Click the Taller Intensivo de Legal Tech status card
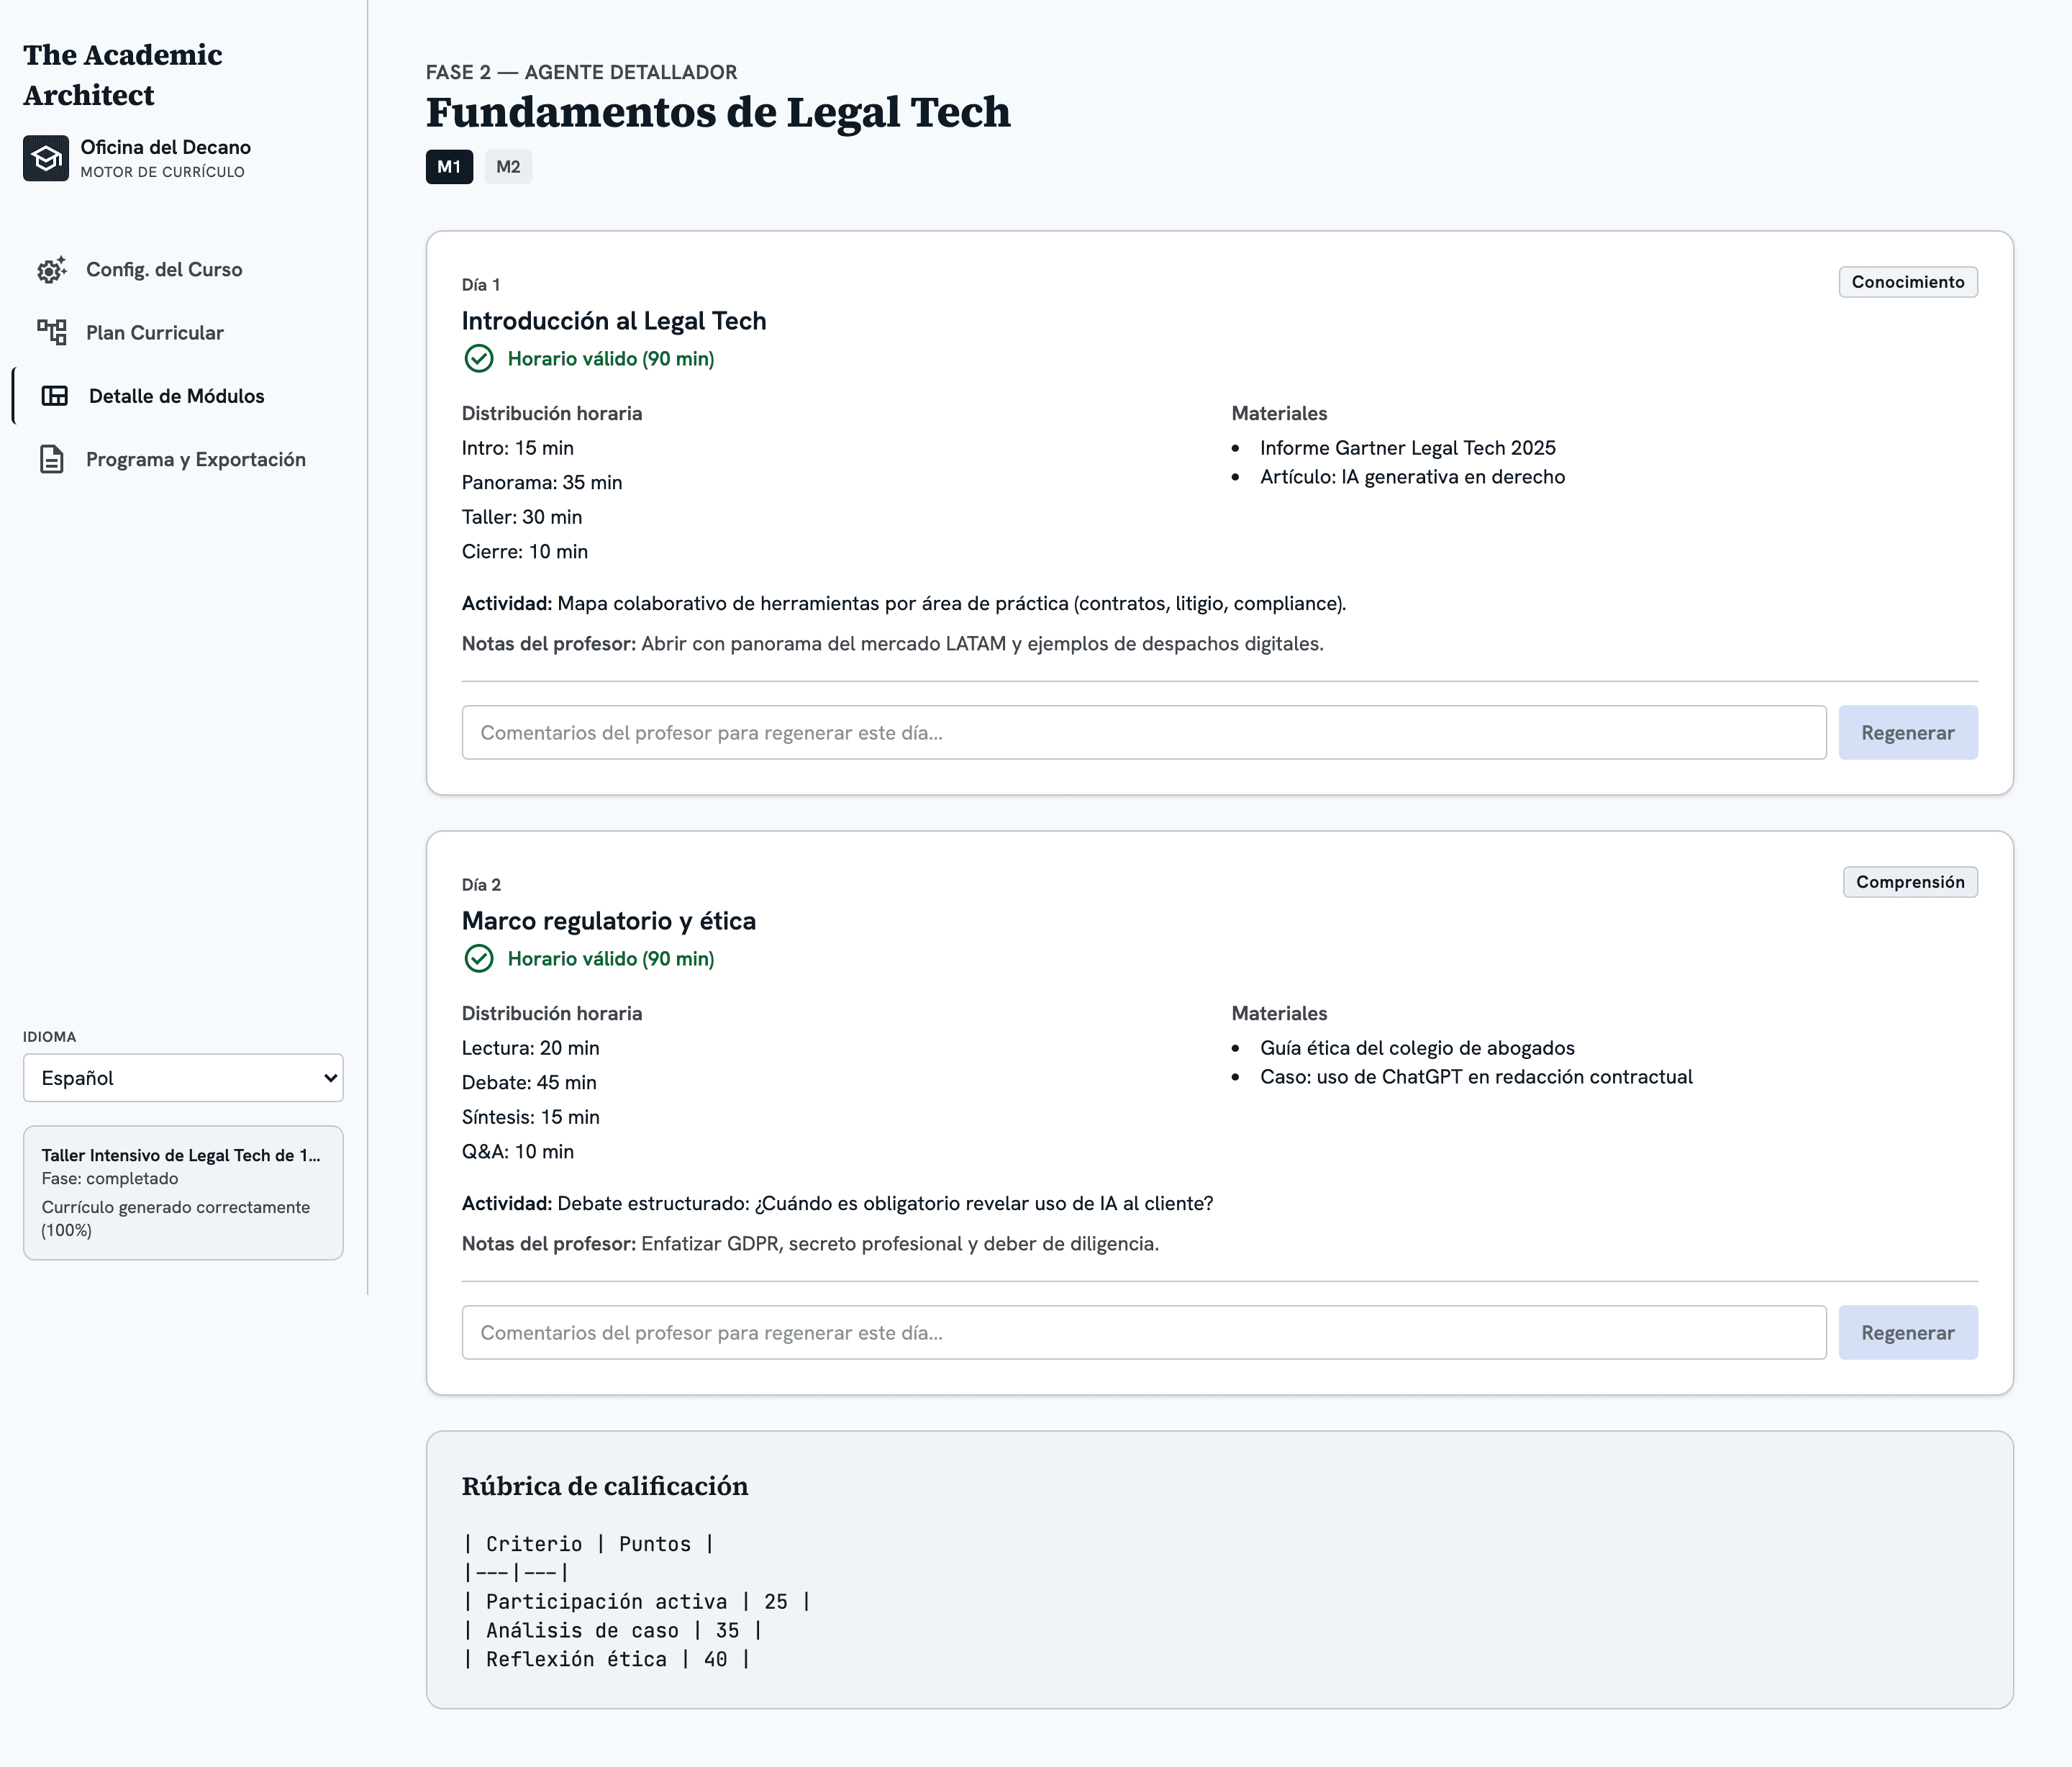2072x1767 pixels. [x=183, y=1193]
